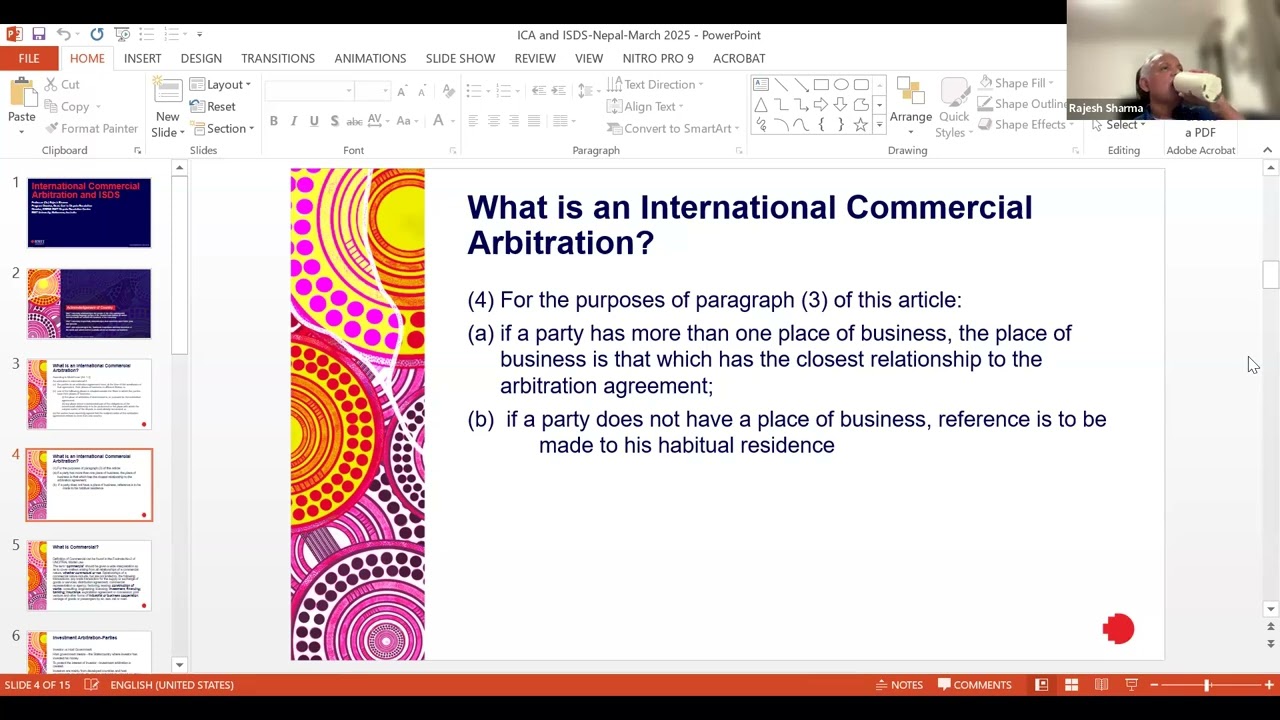Click zoom out minus button

tap(1153, 685)
